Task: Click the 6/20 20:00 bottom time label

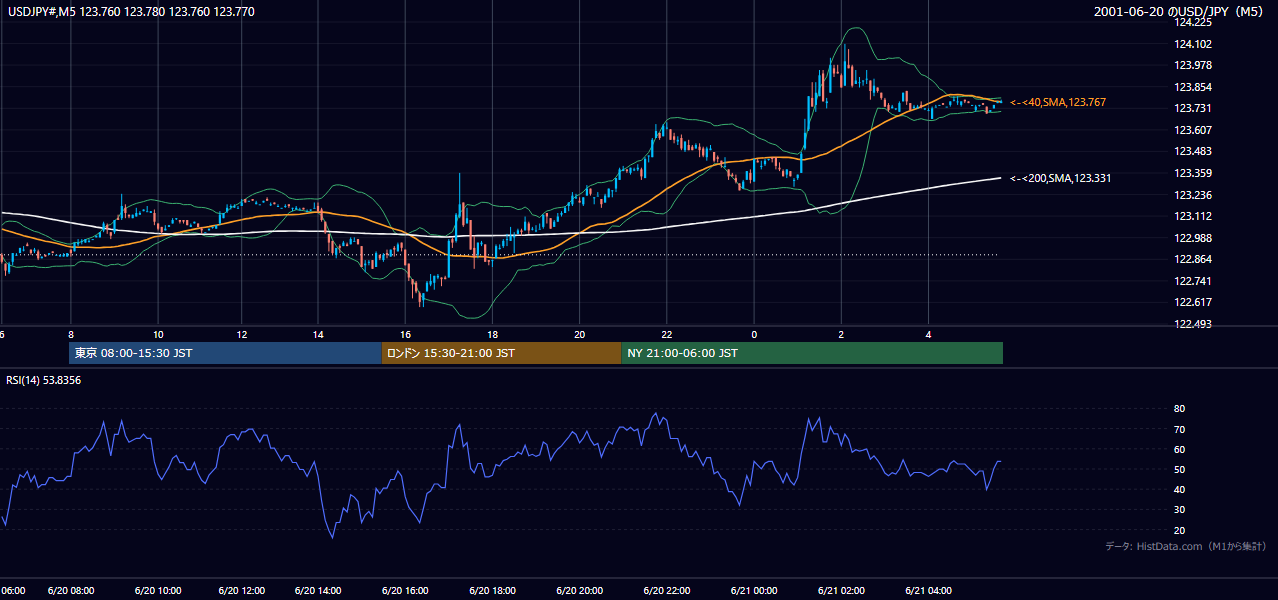Action: coord(580,591)
